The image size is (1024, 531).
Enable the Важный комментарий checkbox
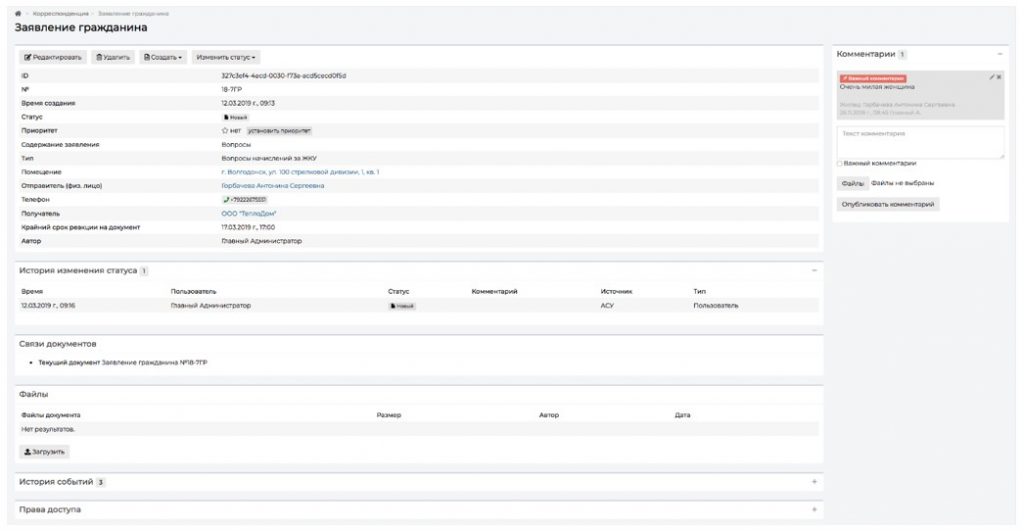click(839, 163)
